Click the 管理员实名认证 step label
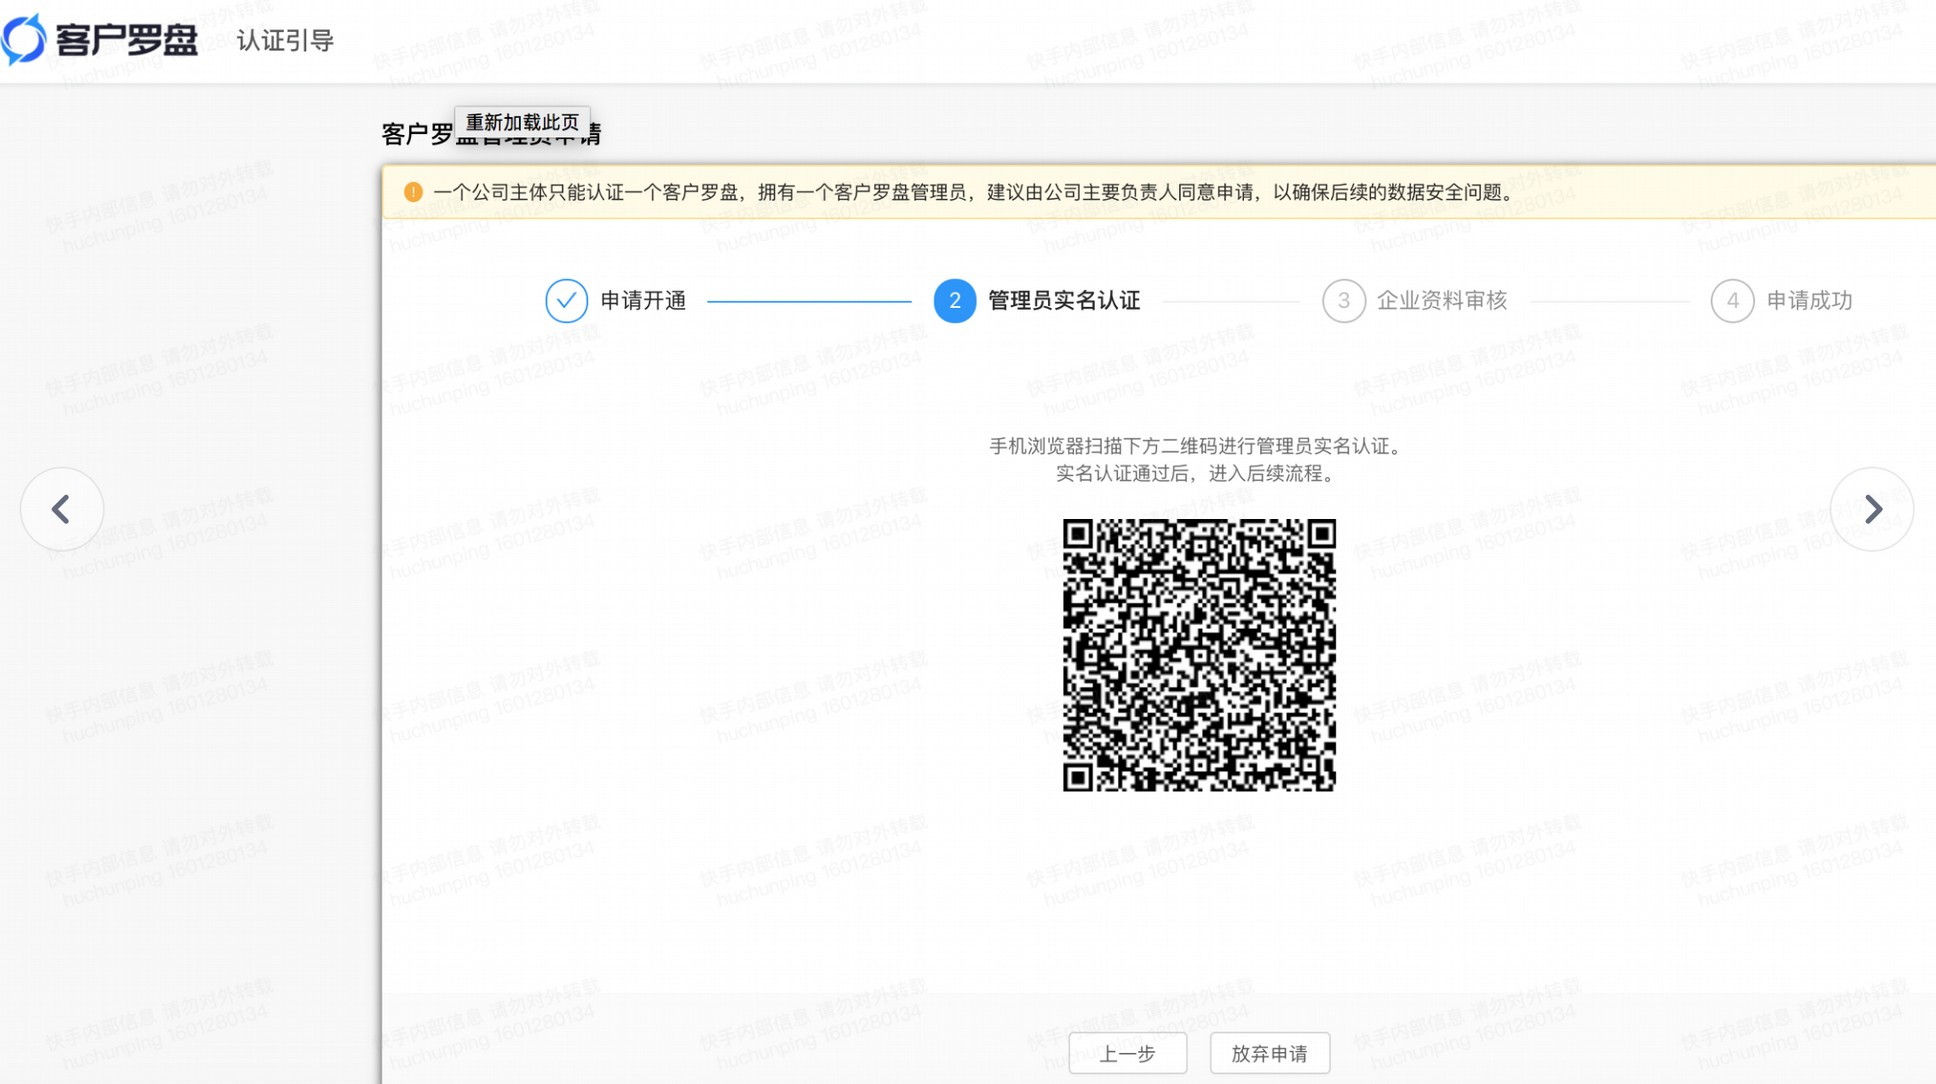This screenshot has width=1936, height=1084. click(1062, 301)
